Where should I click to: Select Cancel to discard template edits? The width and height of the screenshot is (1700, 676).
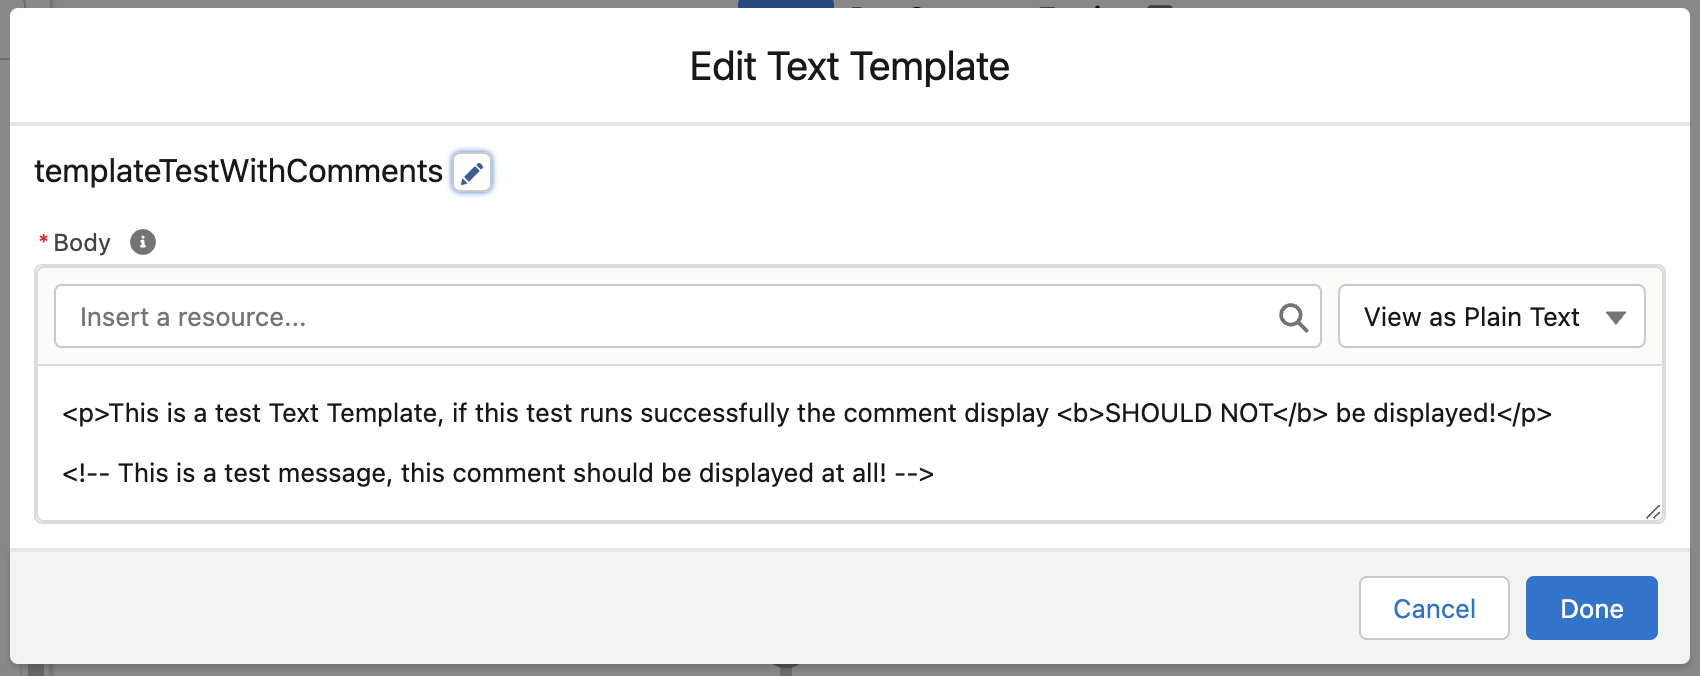pyautogui.click(x=1434, y=608)
